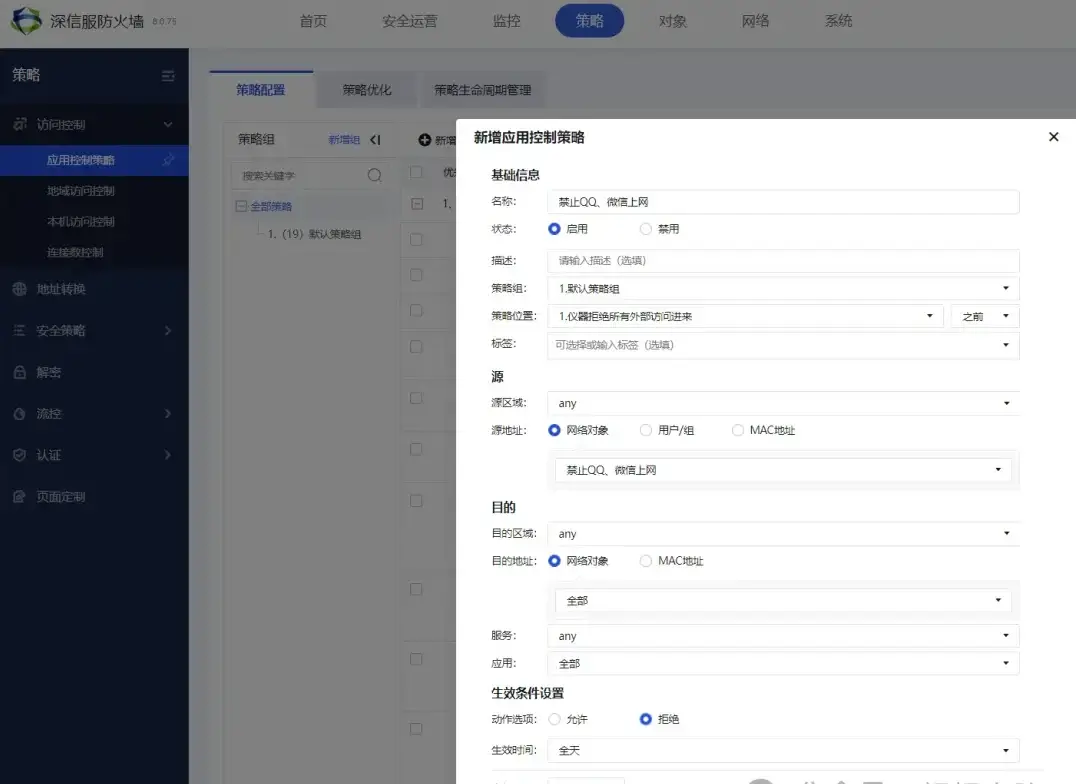The width and height of the screenshot is (1076, 784).
Task: Expand the 安全策略 sidebar chevron
Action: coord(168,331)
